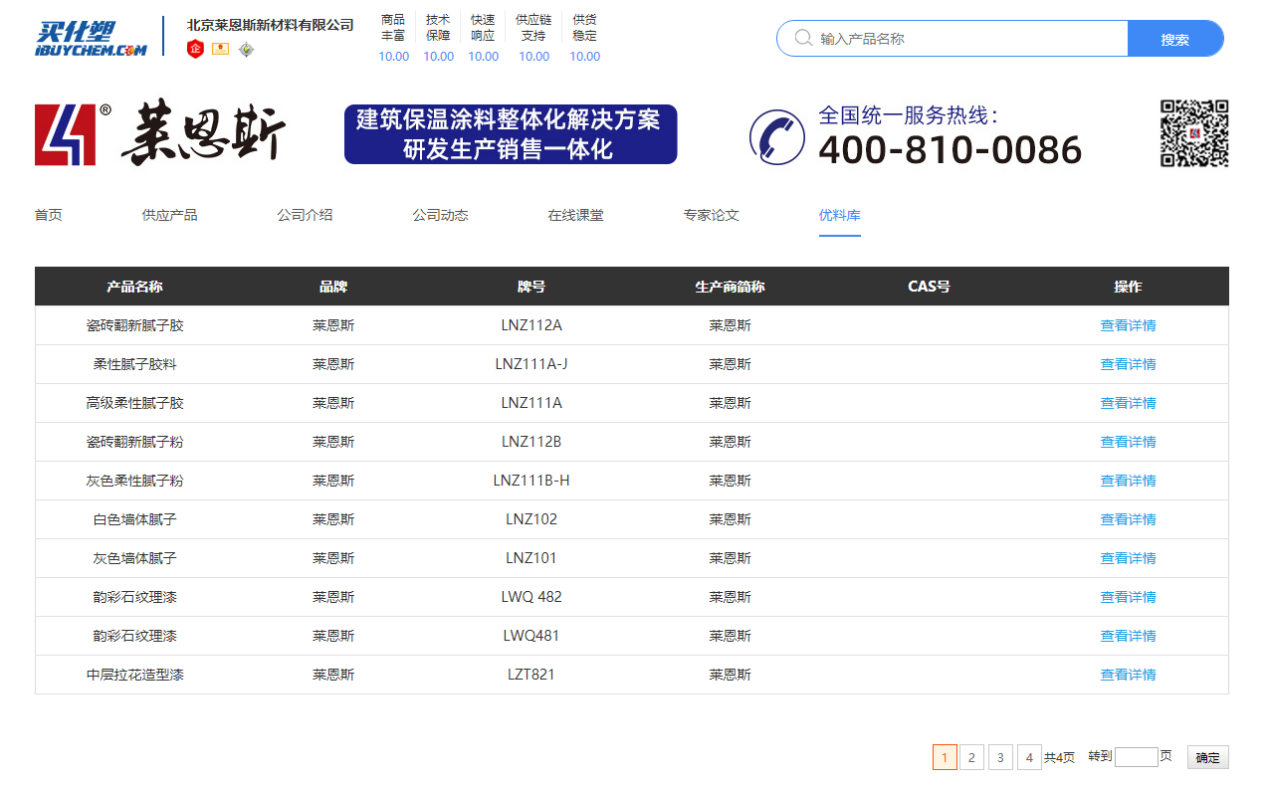The width and height of the screenshot is (1268, 787).
Task: Click the blue telephone hotline icon
Action: (776, 136)
